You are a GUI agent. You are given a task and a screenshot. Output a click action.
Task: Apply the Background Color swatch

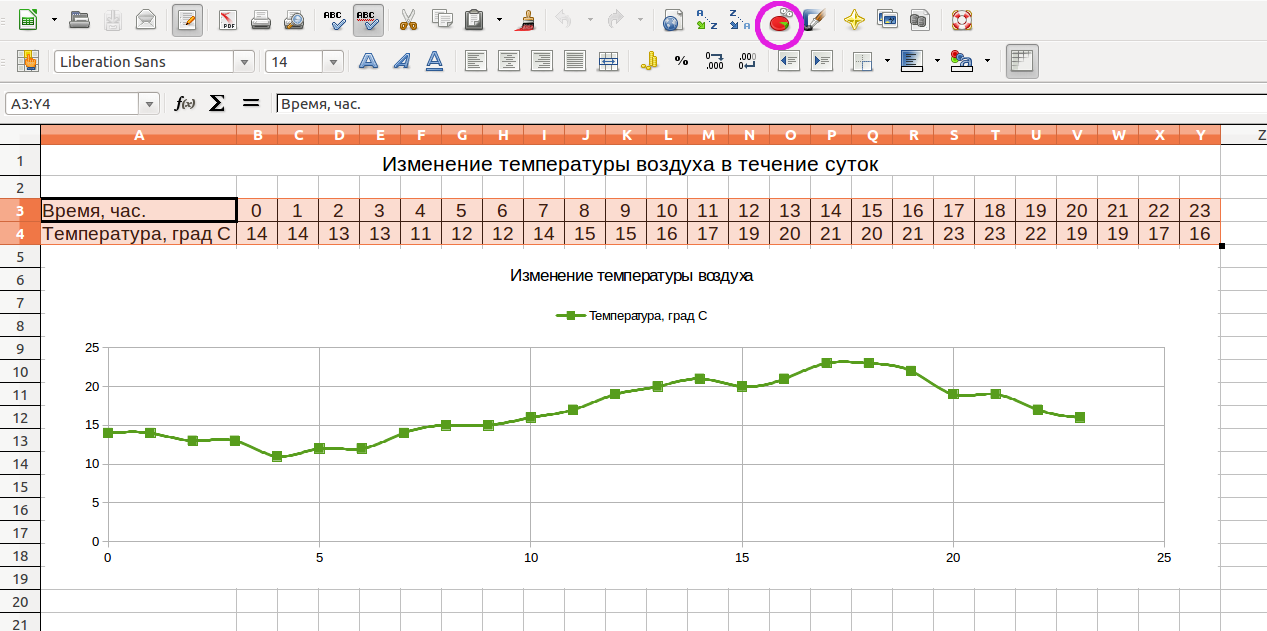point(961,61)
